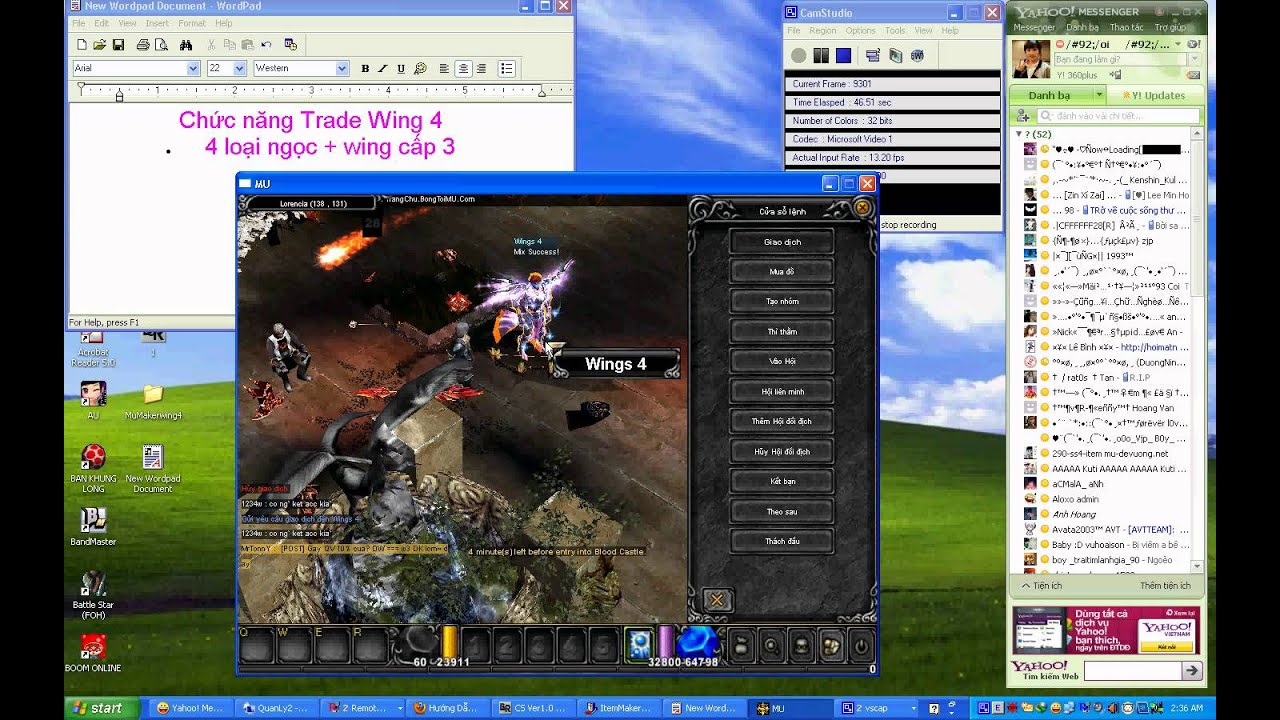Click CamStudio Record to AVI icon
Screen dimensions: 1280x720
(x=895, y=56)
